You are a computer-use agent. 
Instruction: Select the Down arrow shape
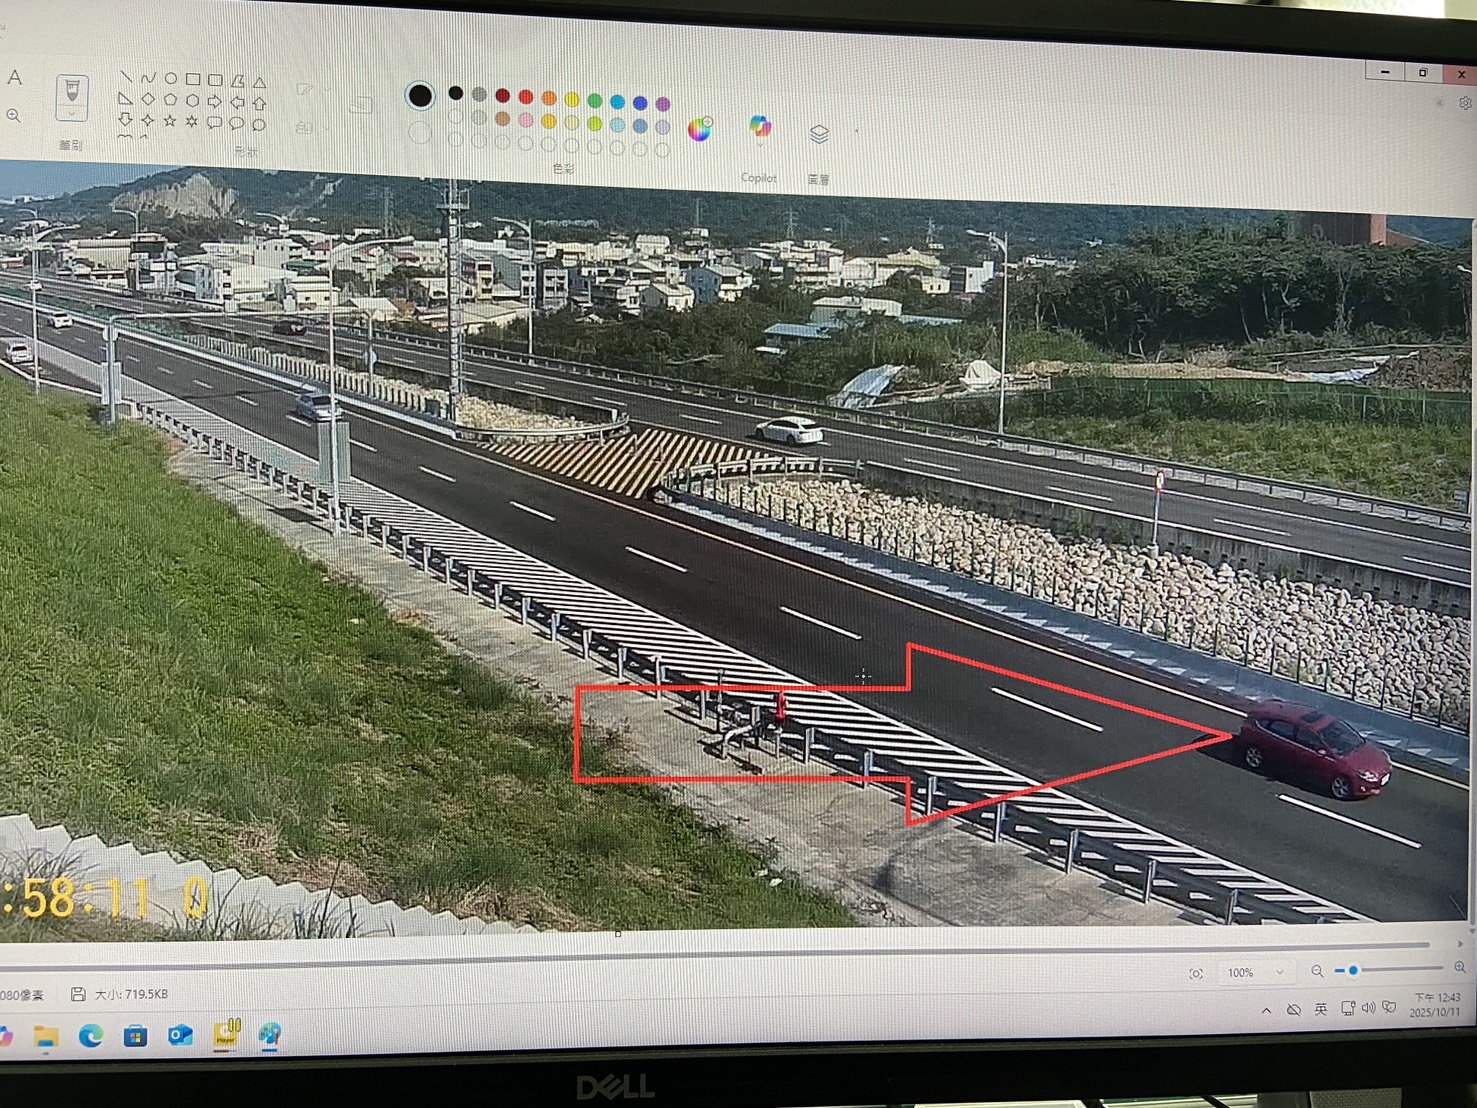click(125, 119)
